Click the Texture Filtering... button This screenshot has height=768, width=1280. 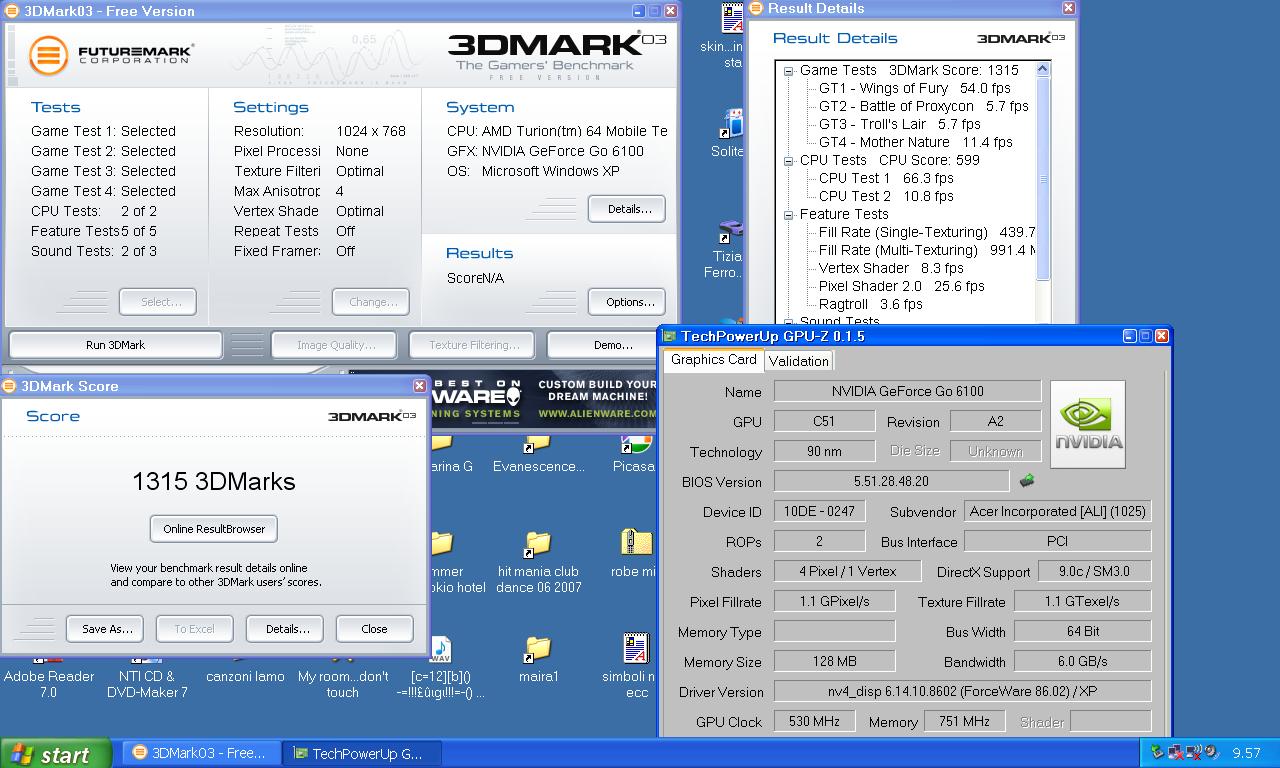click(x=472, y=345)
